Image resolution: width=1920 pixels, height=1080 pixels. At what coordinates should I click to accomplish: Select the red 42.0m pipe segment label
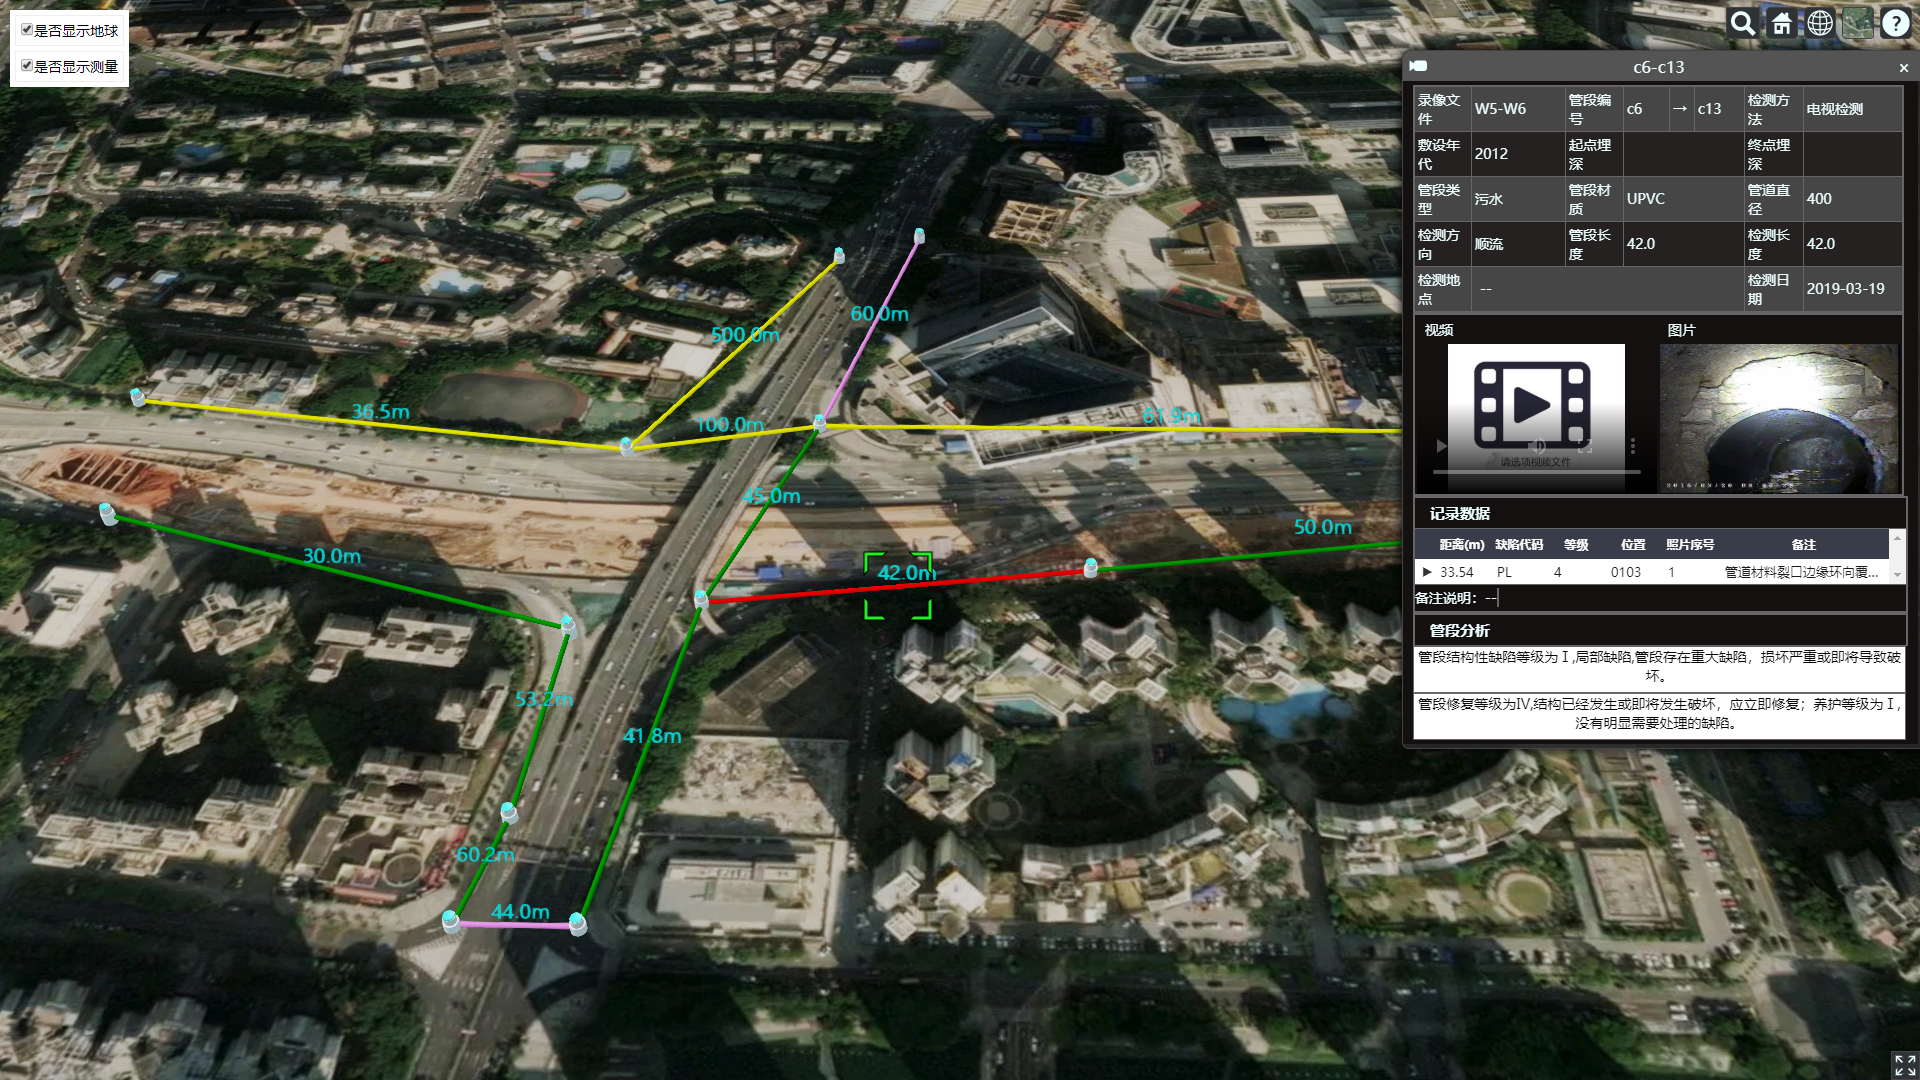(906, 573)
